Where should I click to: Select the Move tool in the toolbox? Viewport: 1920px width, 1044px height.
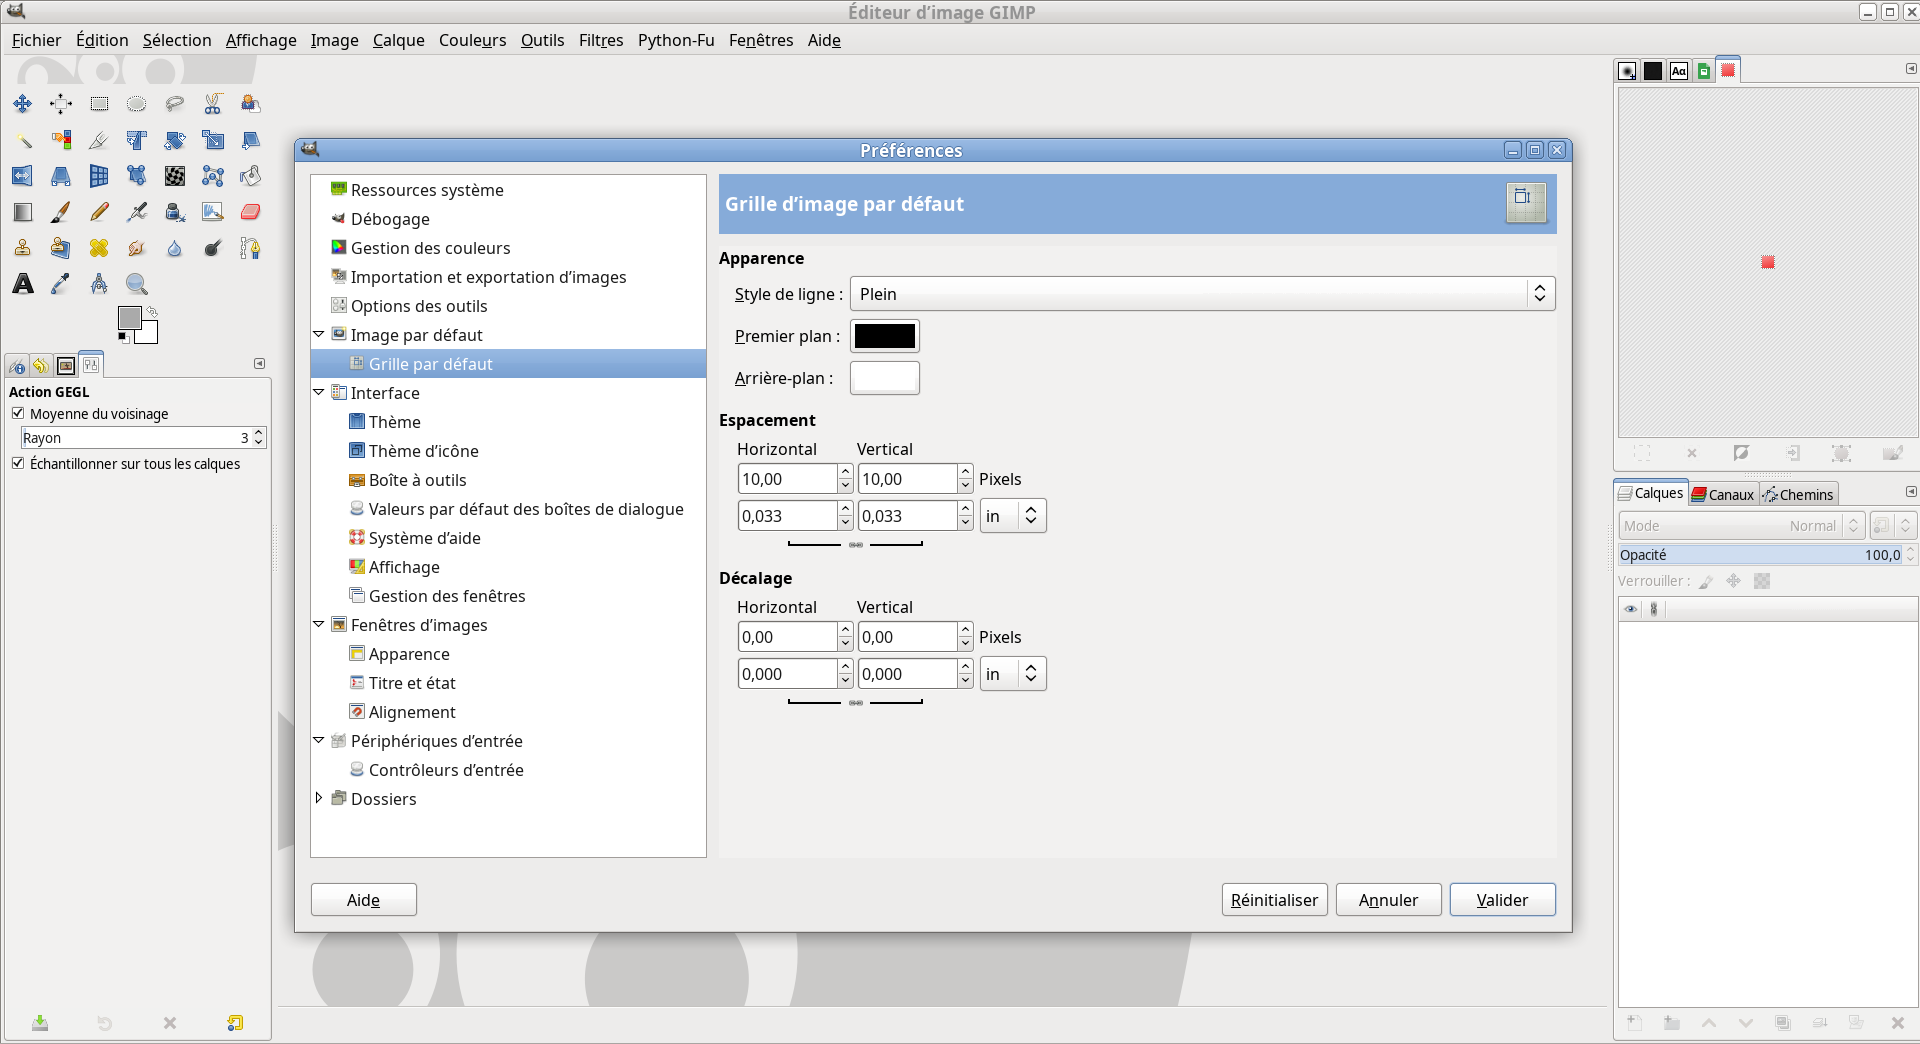click(x=22, y=104)
